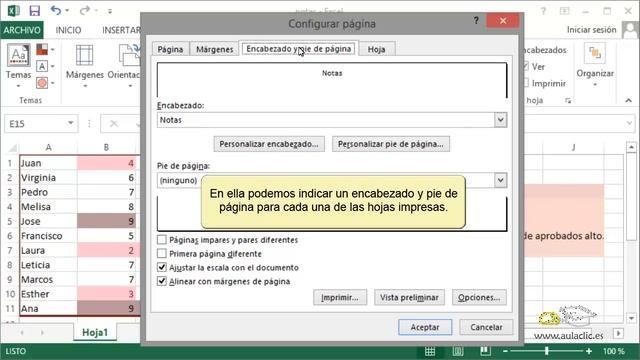This screenshot has width=640, height=360.
Task: Select the Hoja1 sheet tab
Action: pos(95,332)
